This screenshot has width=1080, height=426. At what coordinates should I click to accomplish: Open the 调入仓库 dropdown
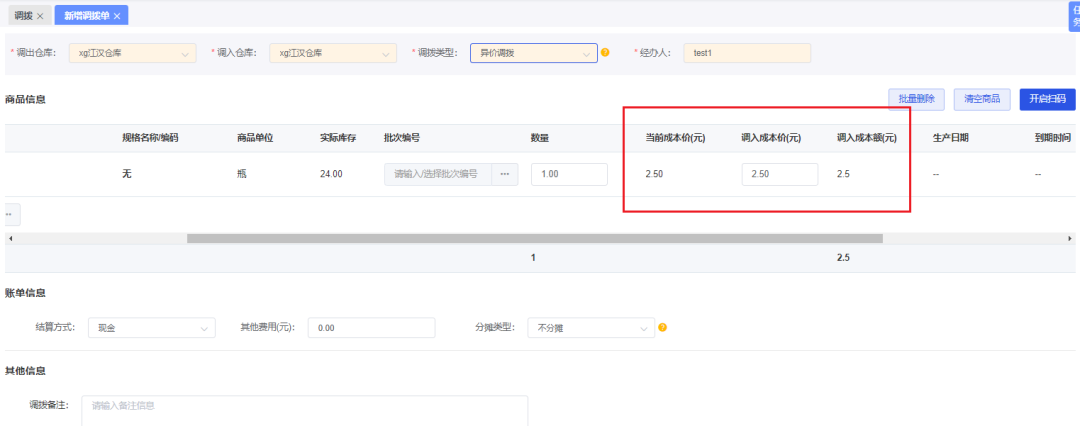click(x=333, y=53)
